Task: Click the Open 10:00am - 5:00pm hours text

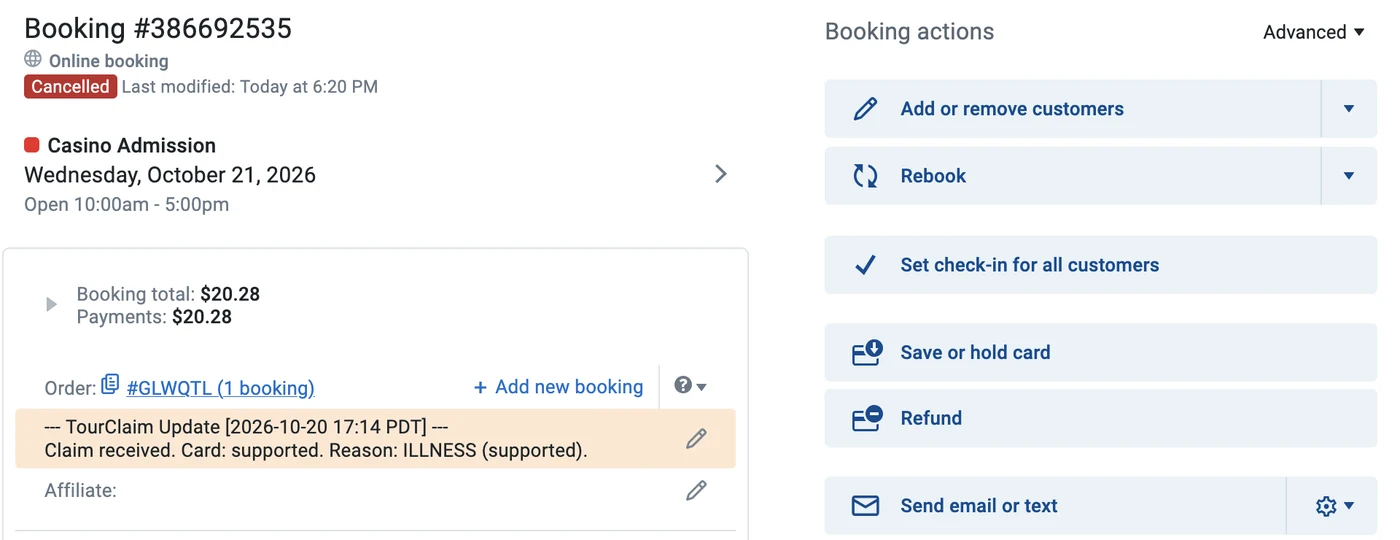Action: click(127, 205)
